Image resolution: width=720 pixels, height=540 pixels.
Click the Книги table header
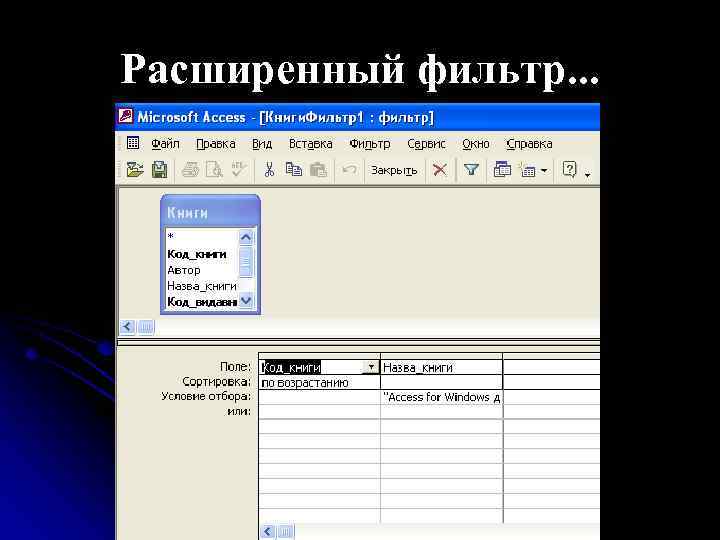tap(210, 212)
